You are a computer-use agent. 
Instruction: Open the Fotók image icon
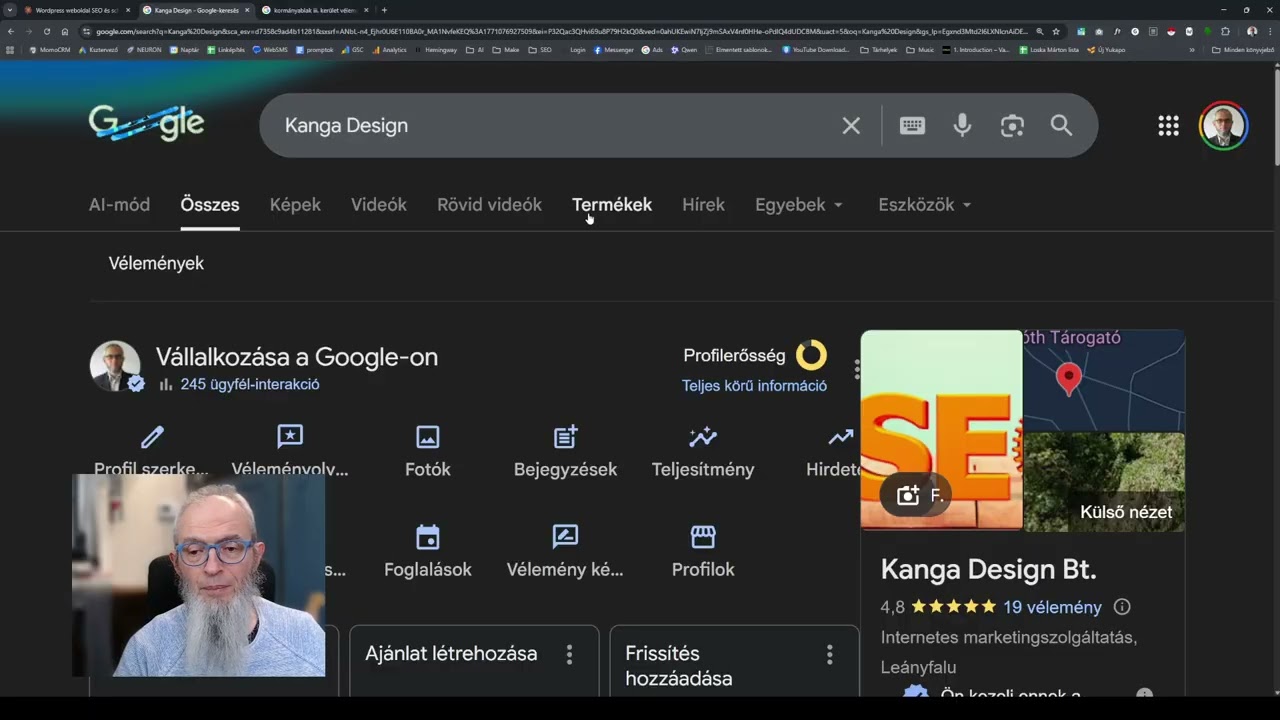click(428, 437)
